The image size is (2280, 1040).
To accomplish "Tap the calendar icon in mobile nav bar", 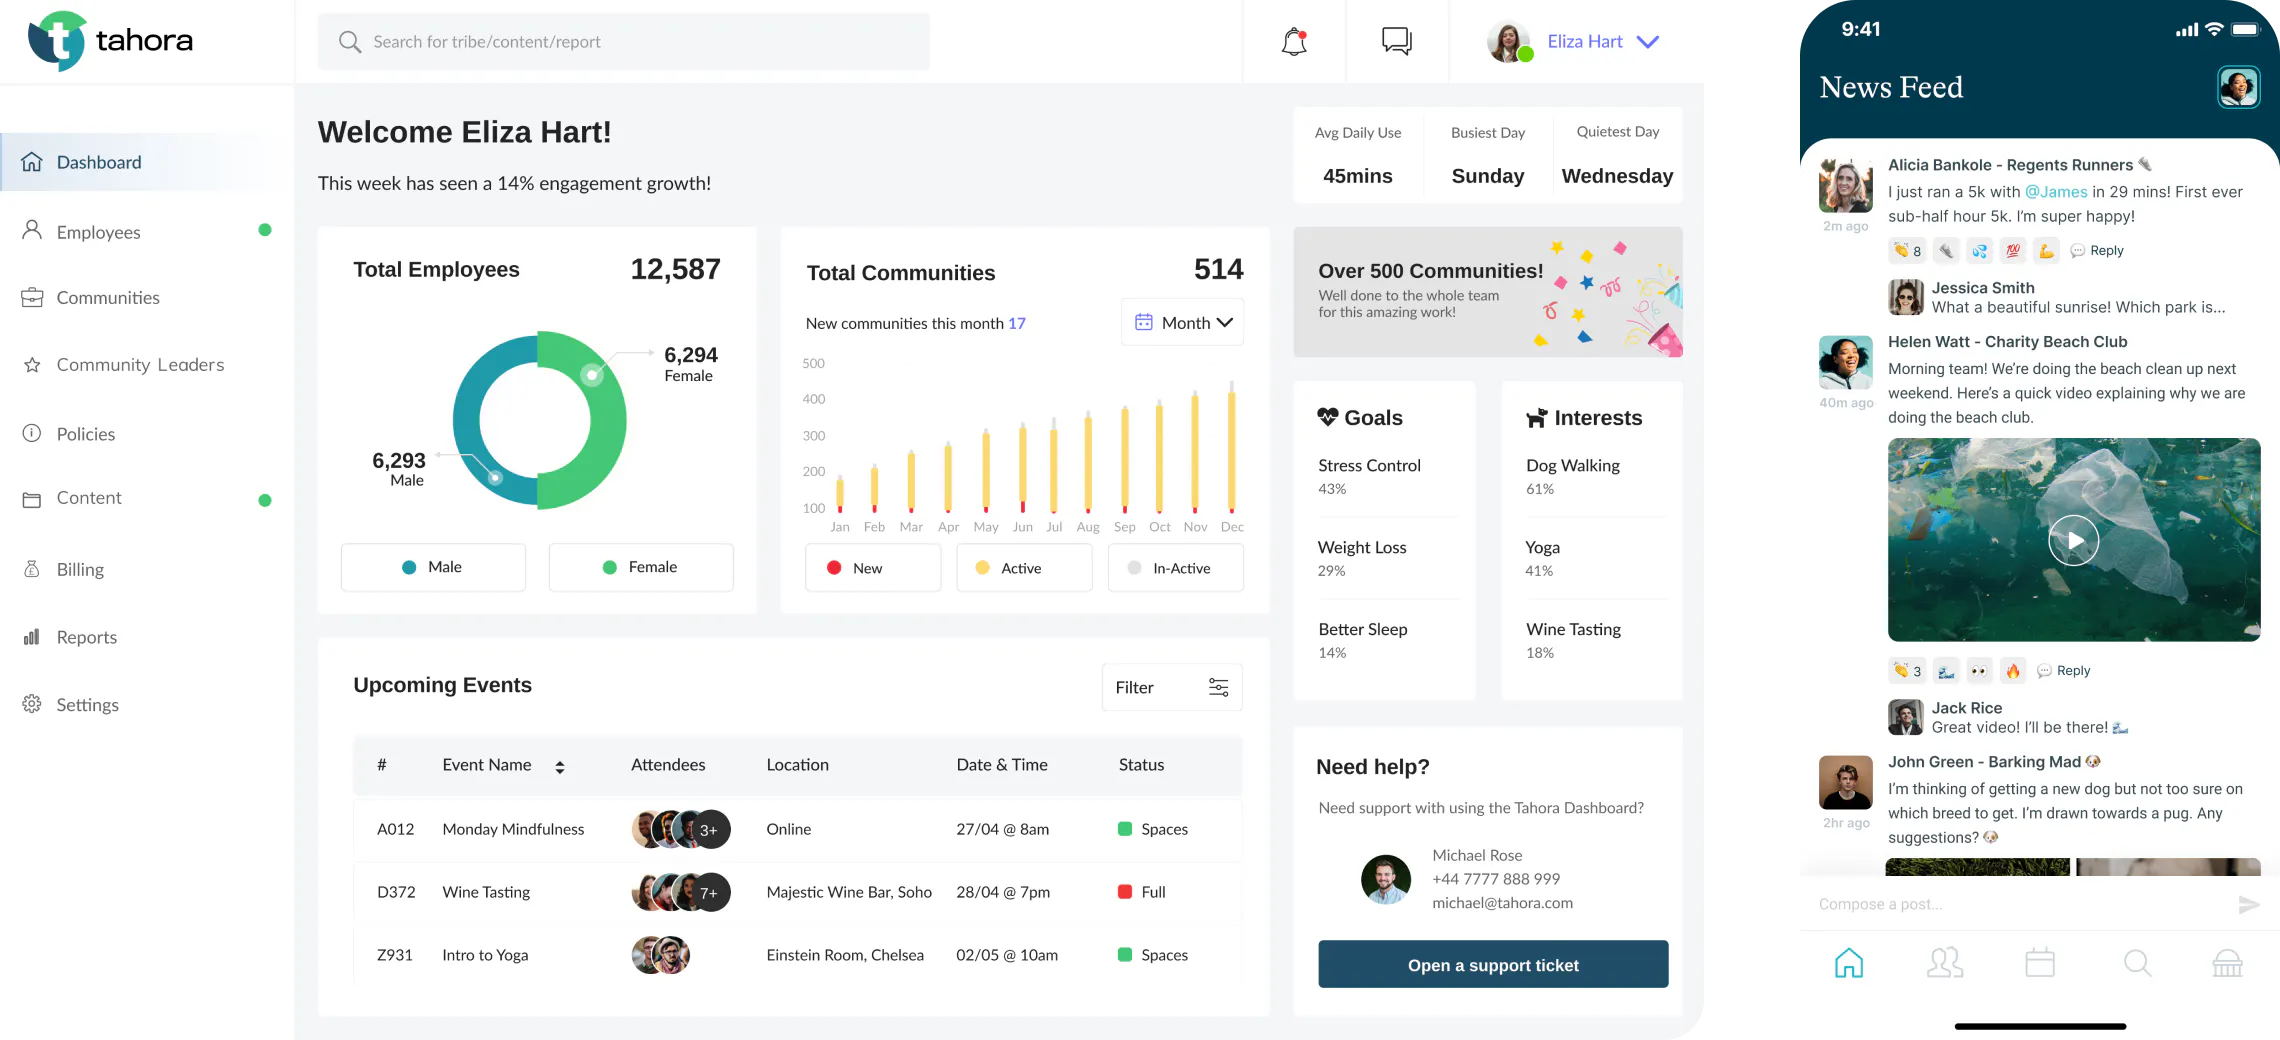I will click(2039, 963).
